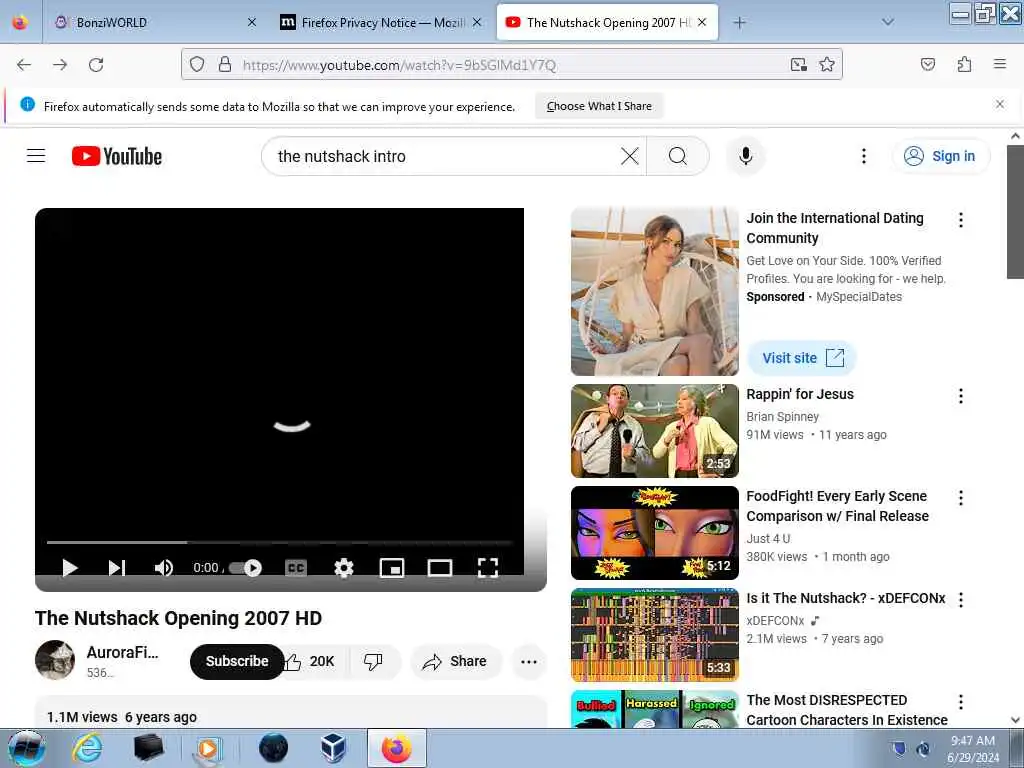Open FoodFight comparison video thumbnail
This screenshot has width=1024, height=768.
(654, 533)
